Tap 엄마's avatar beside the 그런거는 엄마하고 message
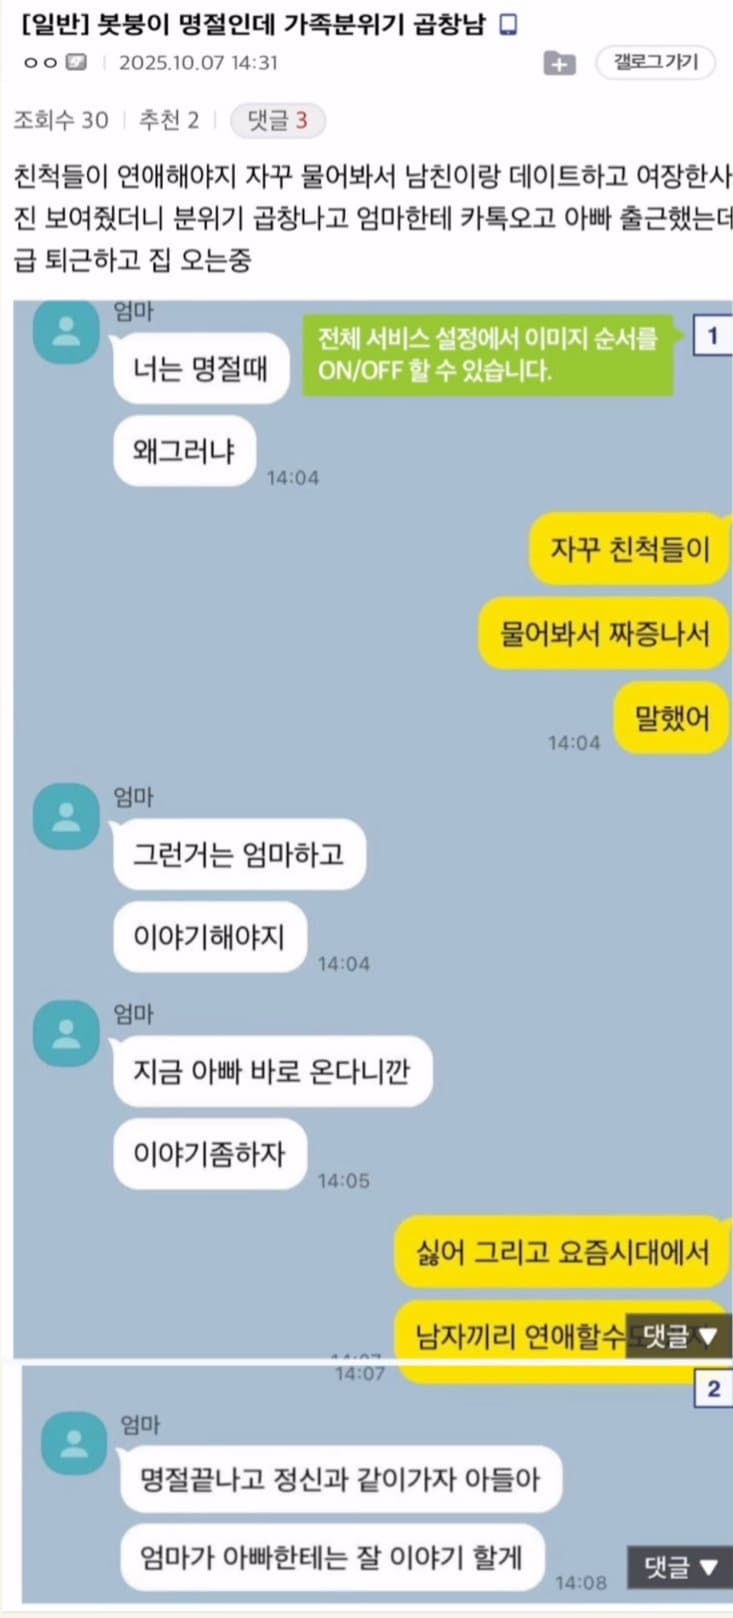Screen dimensions: 733x1618 point(67,816)
